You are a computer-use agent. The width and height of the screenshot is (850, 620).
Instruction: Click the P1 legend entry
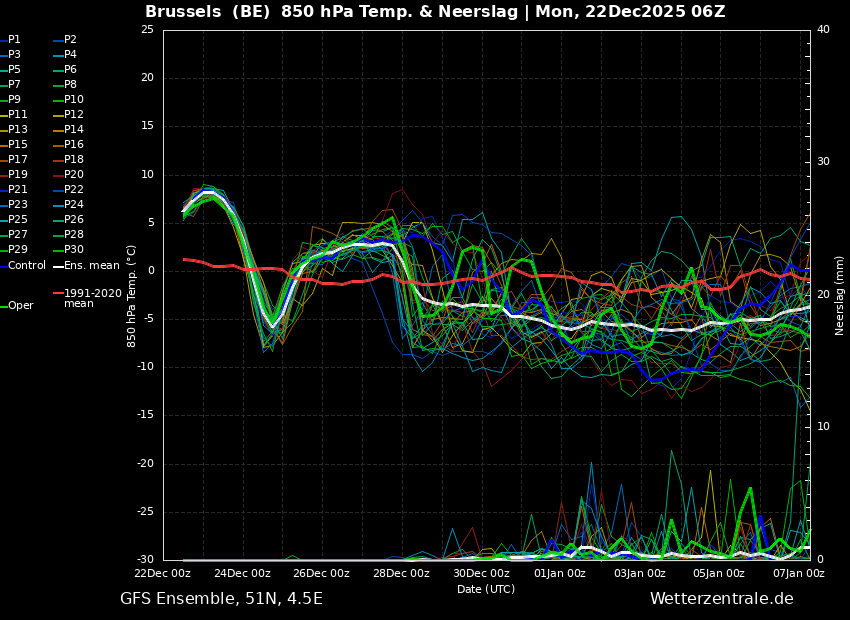(14, 40)
